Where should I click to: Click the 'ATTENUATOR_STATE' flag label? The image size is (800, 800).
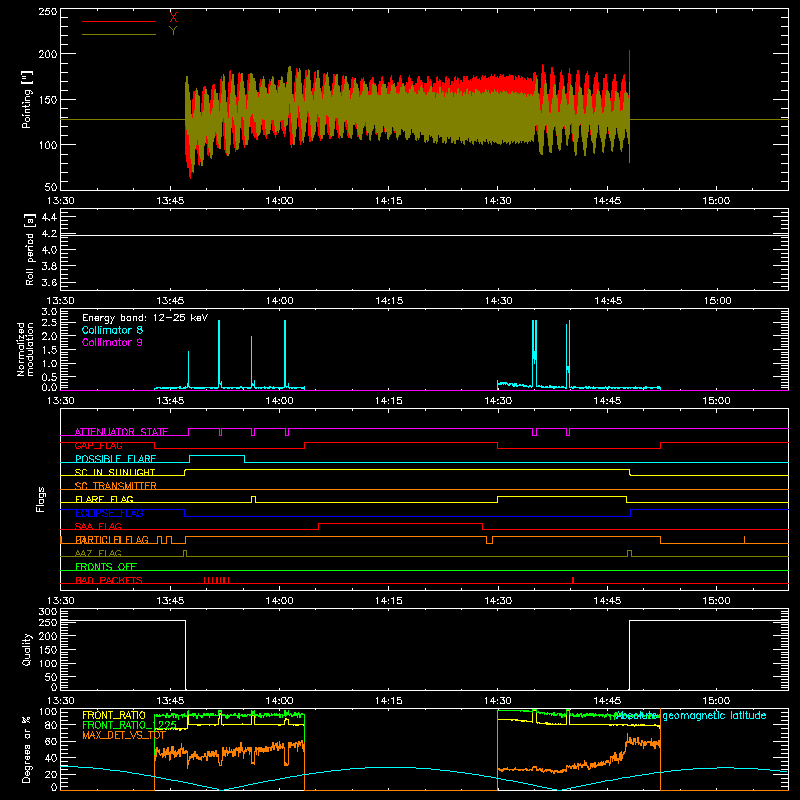(x=121, y=432)
